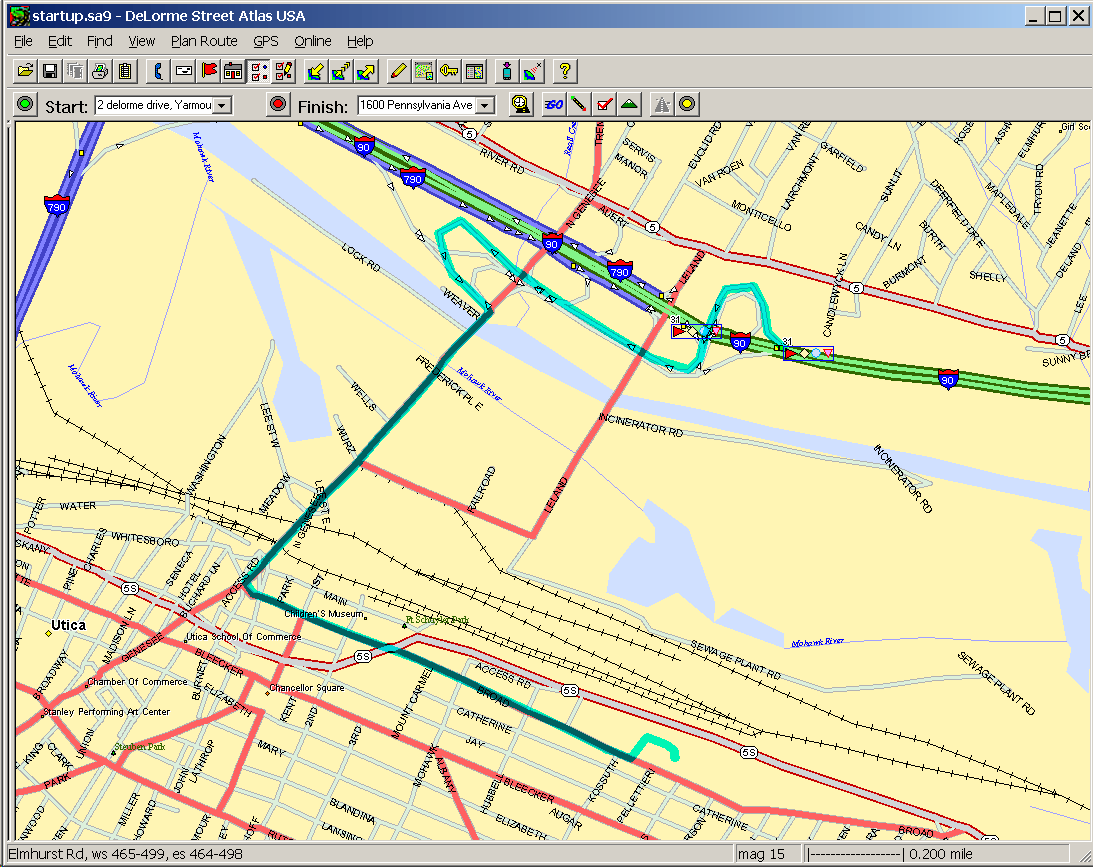Click the GPS satellite signal icon
This screenshot has width=1093, height=867.
[533, 71]
